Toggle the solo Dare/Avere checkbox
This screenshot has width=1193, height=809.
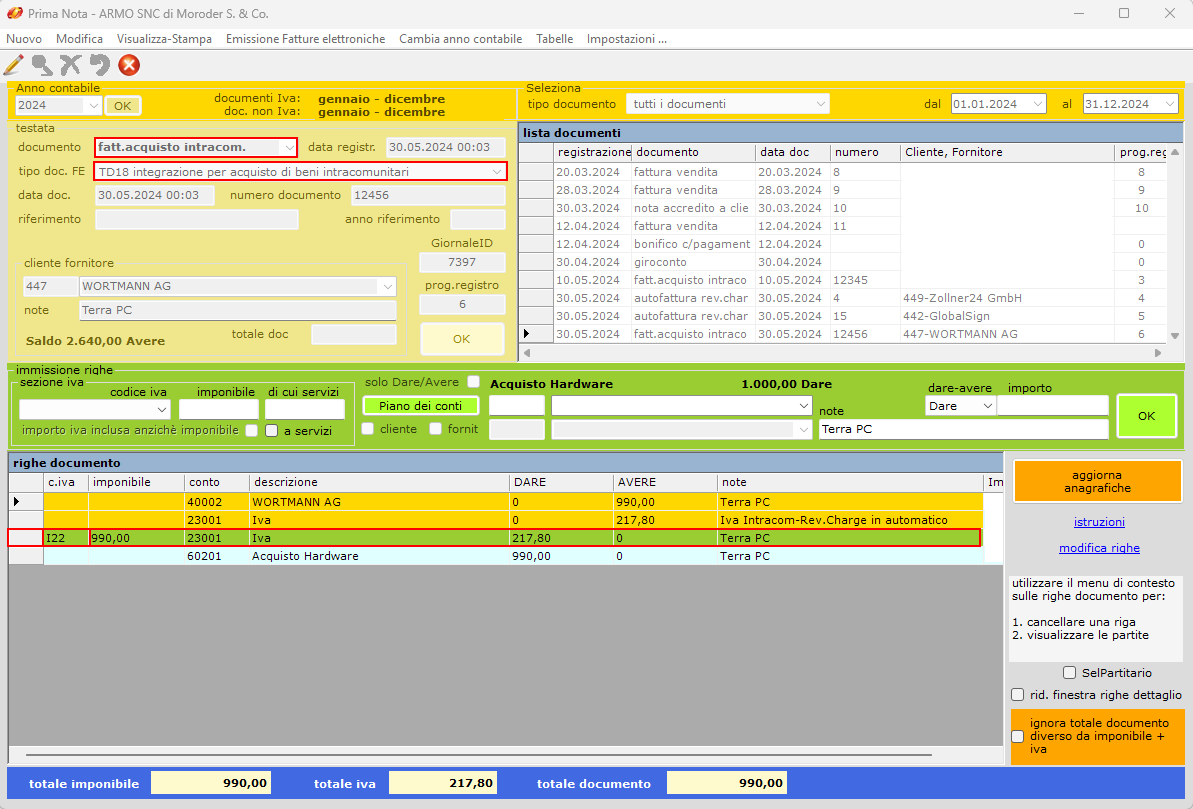(x=474, y=382)
